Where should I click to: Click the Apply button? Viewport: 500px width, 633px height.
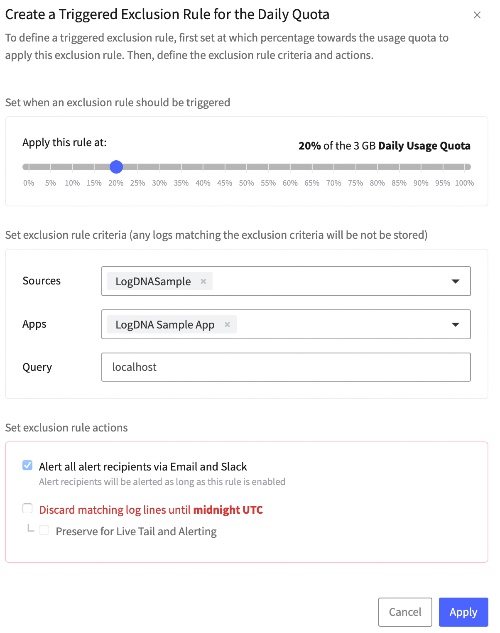point(463,612)
